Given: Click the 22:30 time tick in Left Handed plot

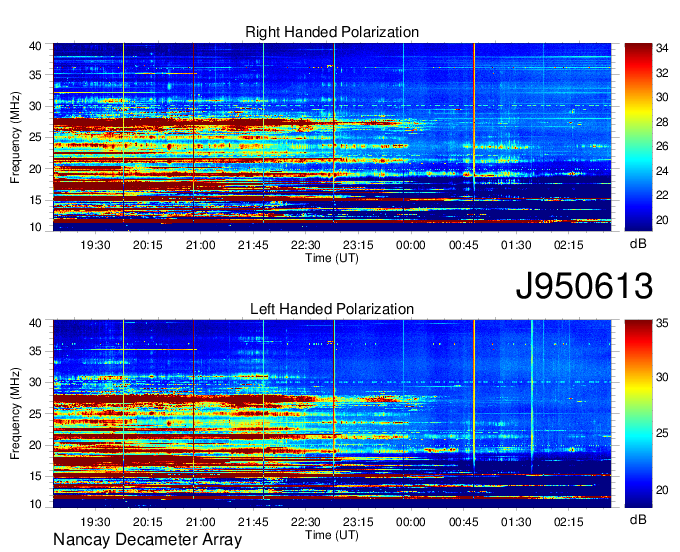Looking at the screenshot, I should pos(305,522).
